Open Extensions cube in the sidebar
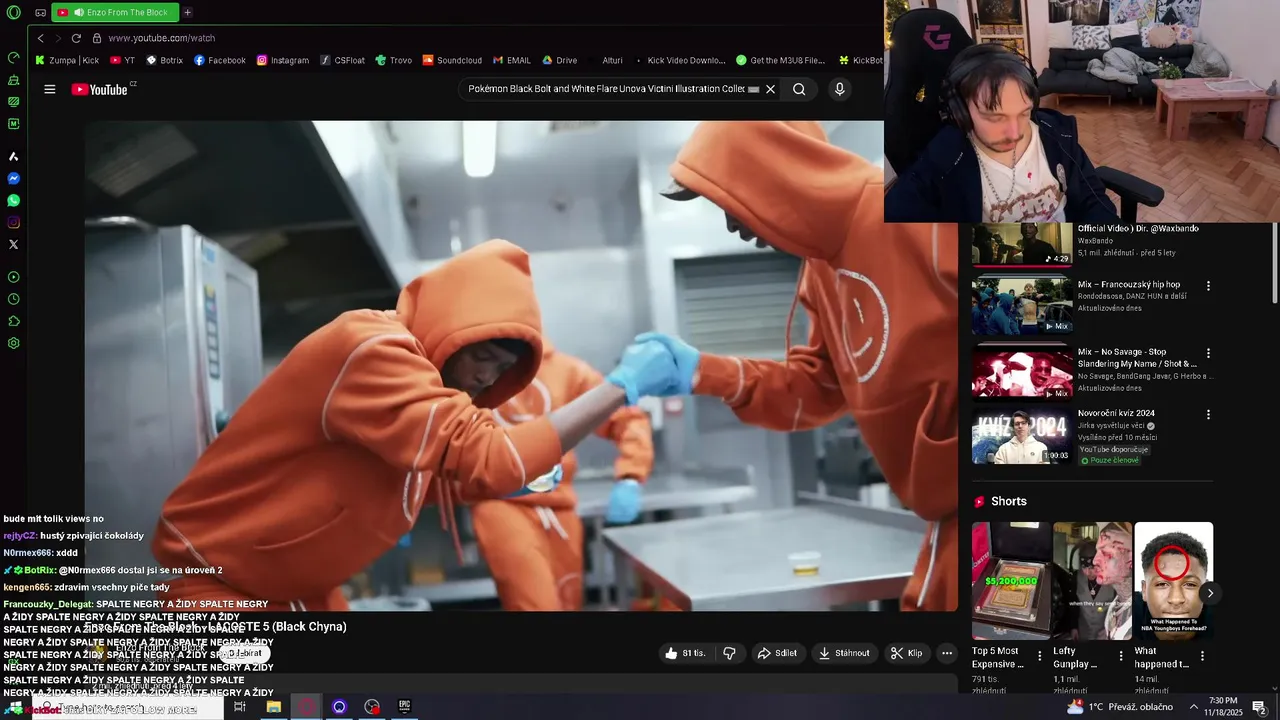This screenshot has height=720, width=1280. (14, 321)
